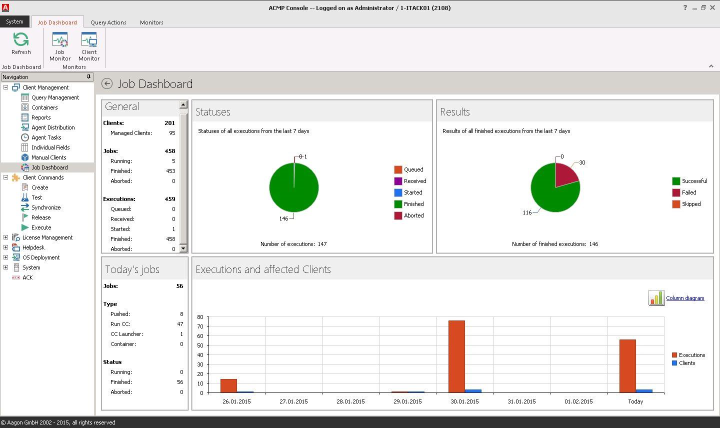Viewport: 720px width, 428px height.
Task: Expand the License Management node
Action: [5, 238]
